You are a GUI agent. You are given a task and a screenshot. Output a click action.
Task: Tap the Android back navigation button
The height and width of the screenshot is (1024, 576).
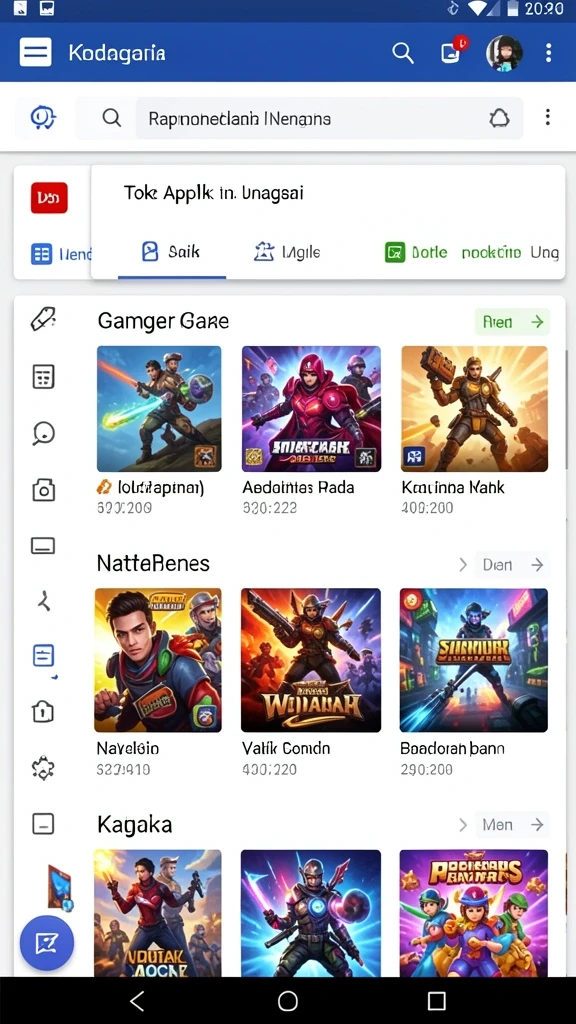point(137,1000)
